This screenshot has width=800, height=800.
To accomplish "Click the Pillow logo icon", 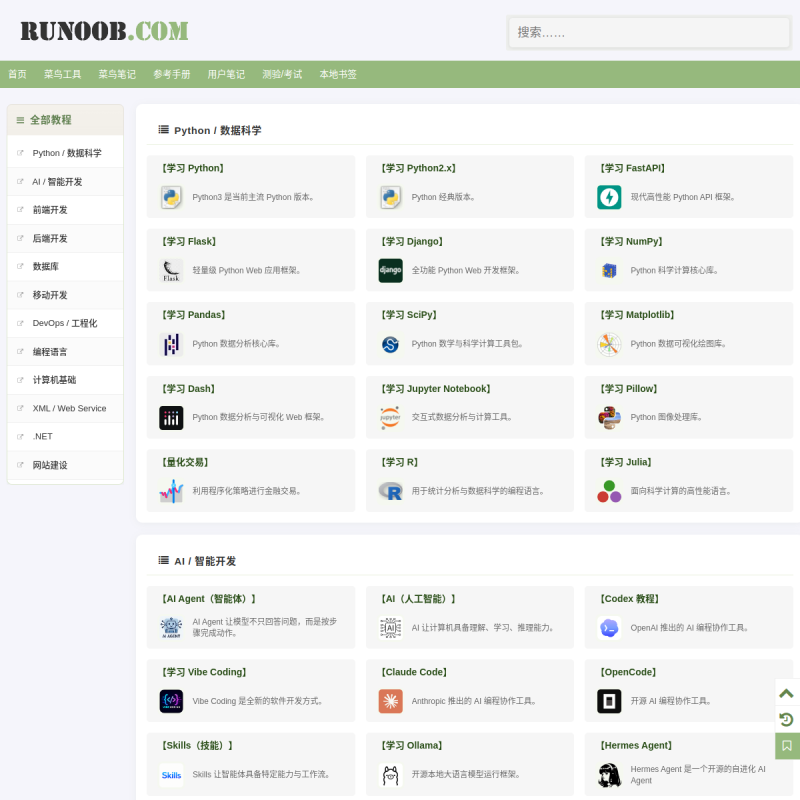I will point(609,417).
